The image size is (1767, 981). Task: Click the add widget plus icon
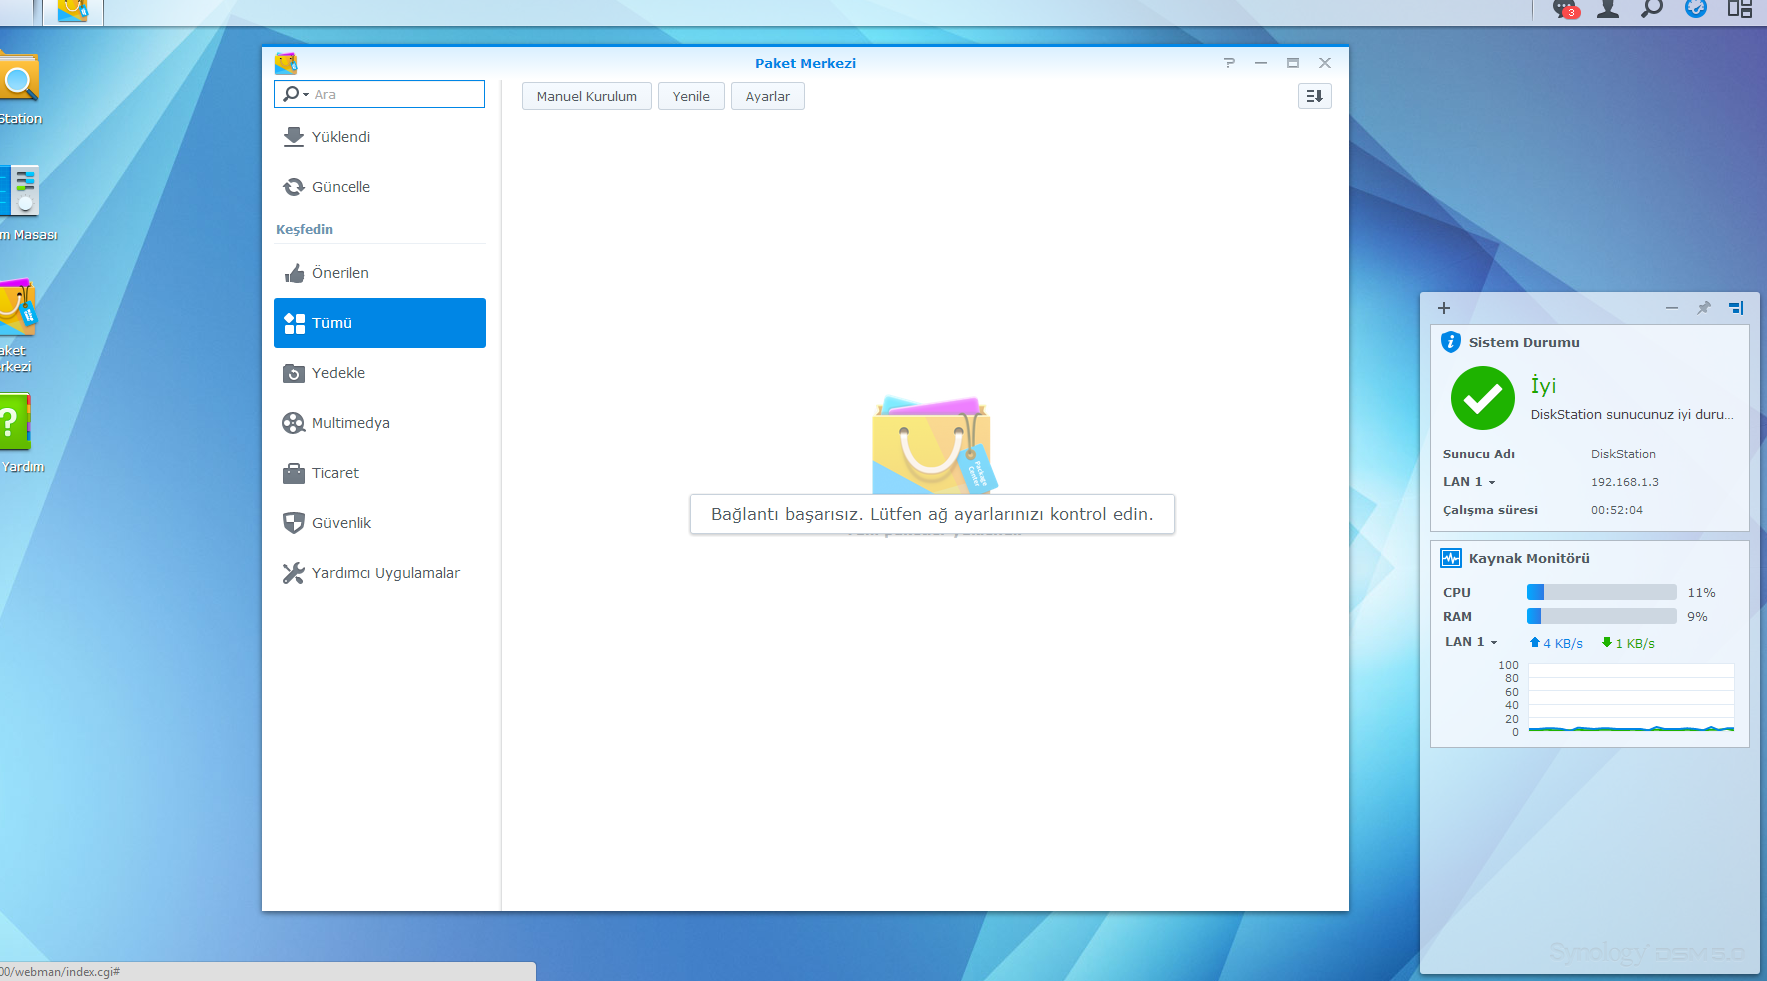1444,308
